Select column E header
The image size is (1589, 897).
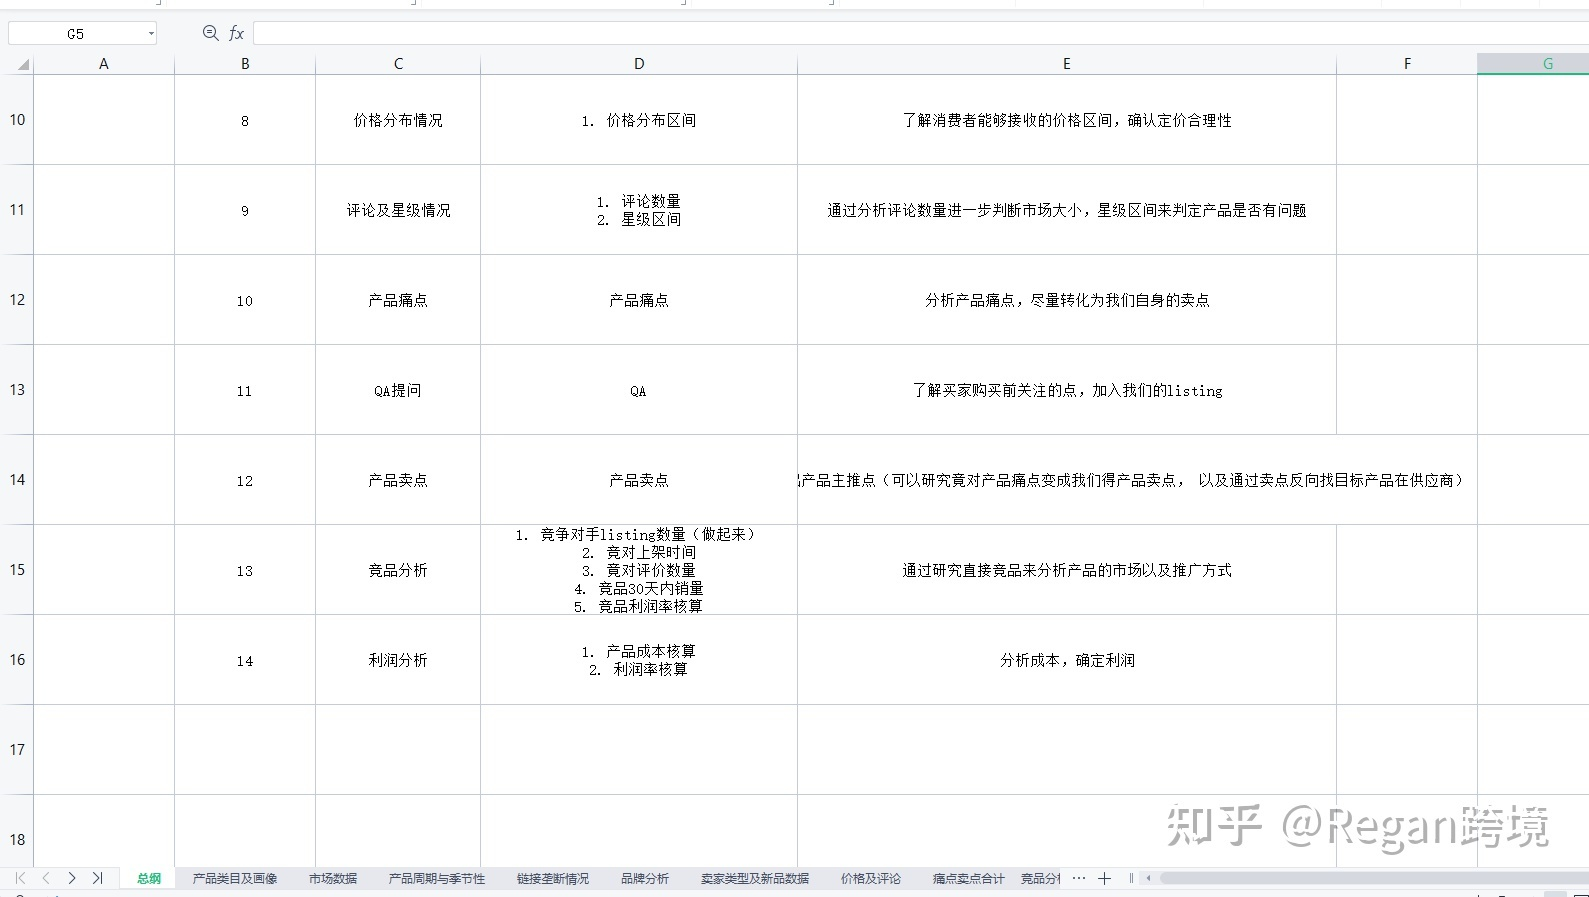click(1066, 64)
